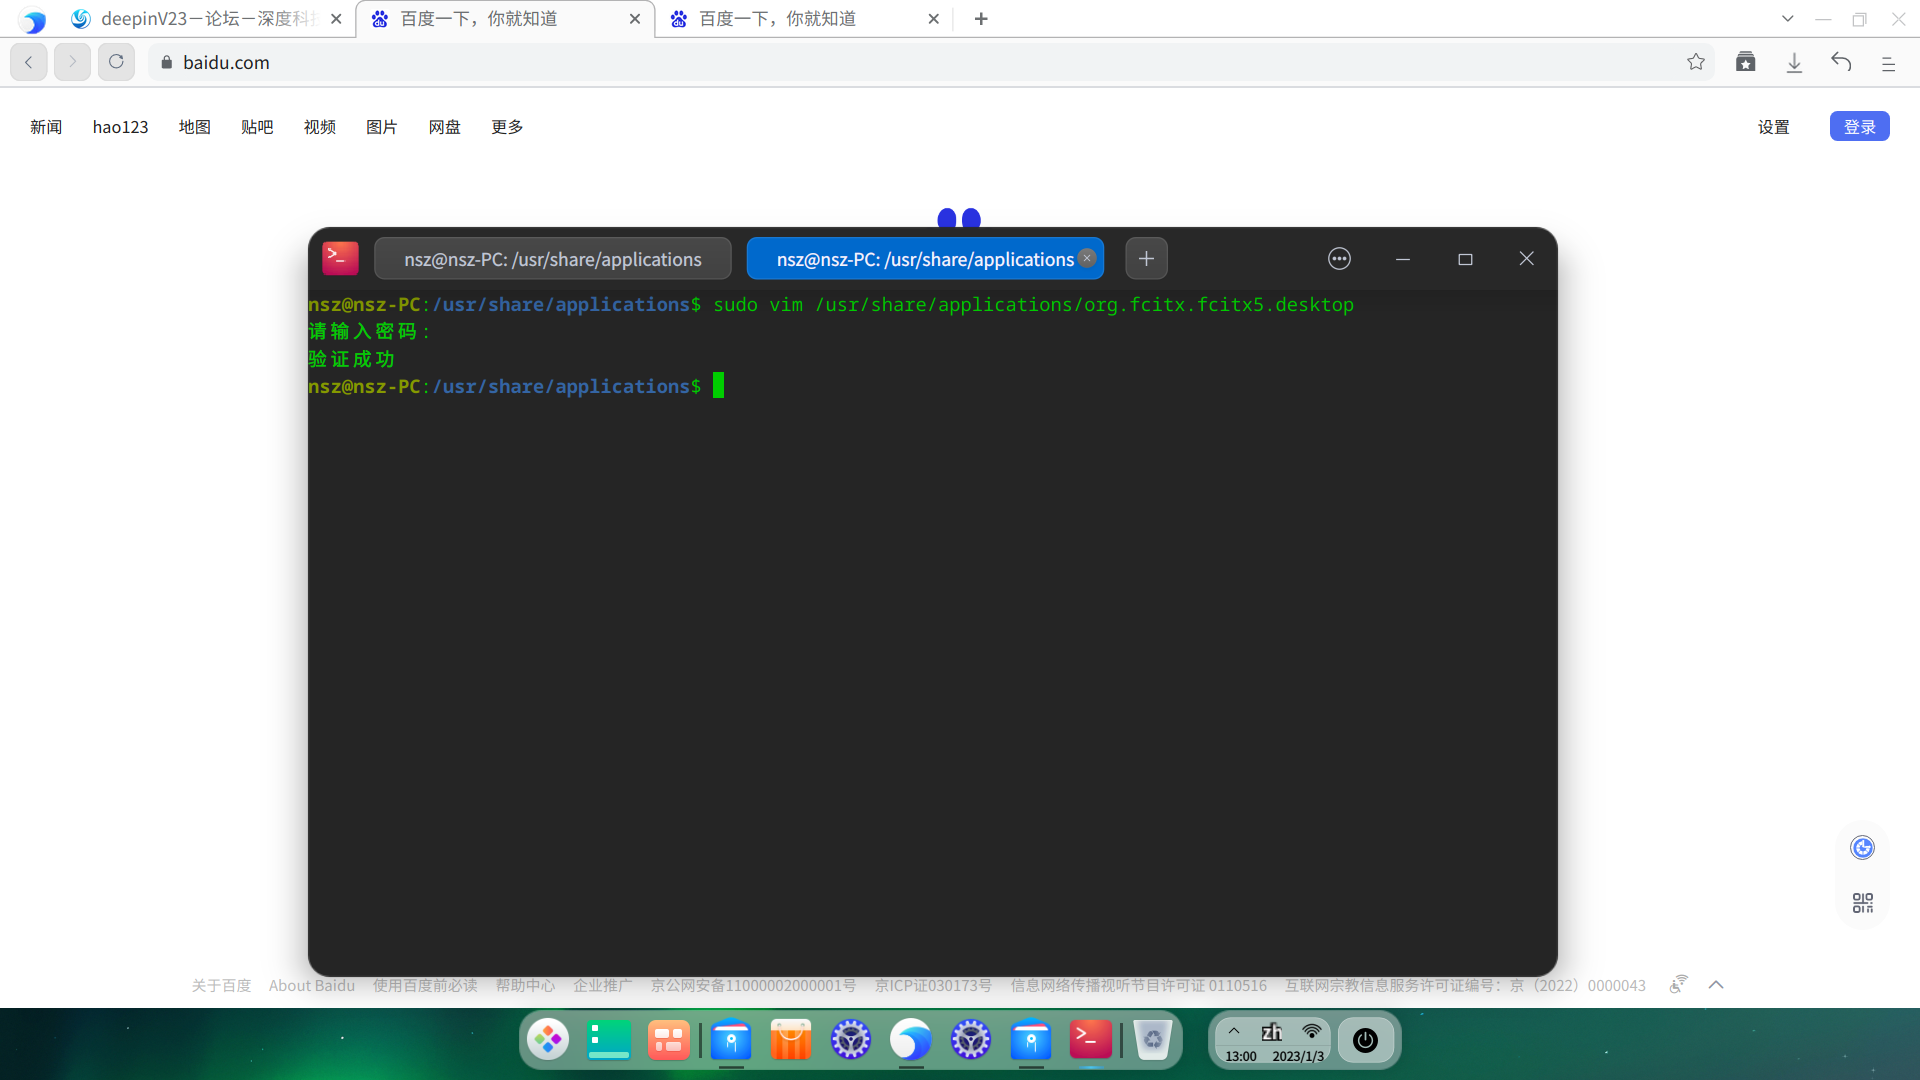Open the browser main menu
The width and height of the screenshot is (1920, 1080).
click(1888, 62)
